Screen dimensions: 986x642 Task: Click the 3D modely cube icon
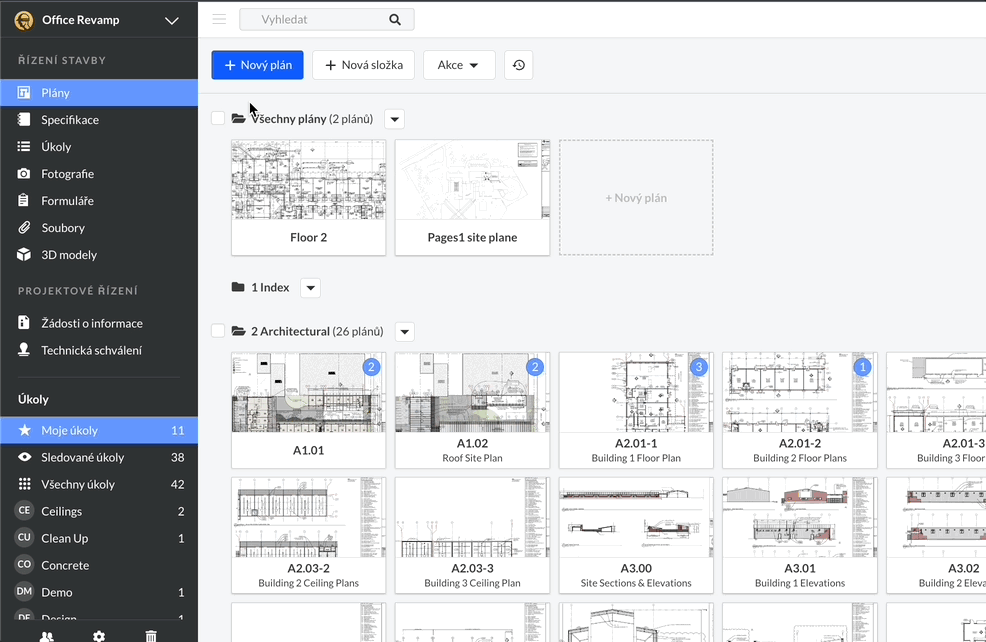pyautogui.click(x=24, y=255)
